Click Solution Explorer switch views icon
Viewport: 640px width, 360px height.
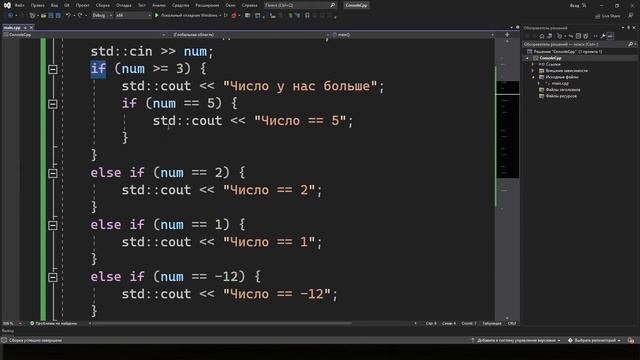tap(549, 36)
